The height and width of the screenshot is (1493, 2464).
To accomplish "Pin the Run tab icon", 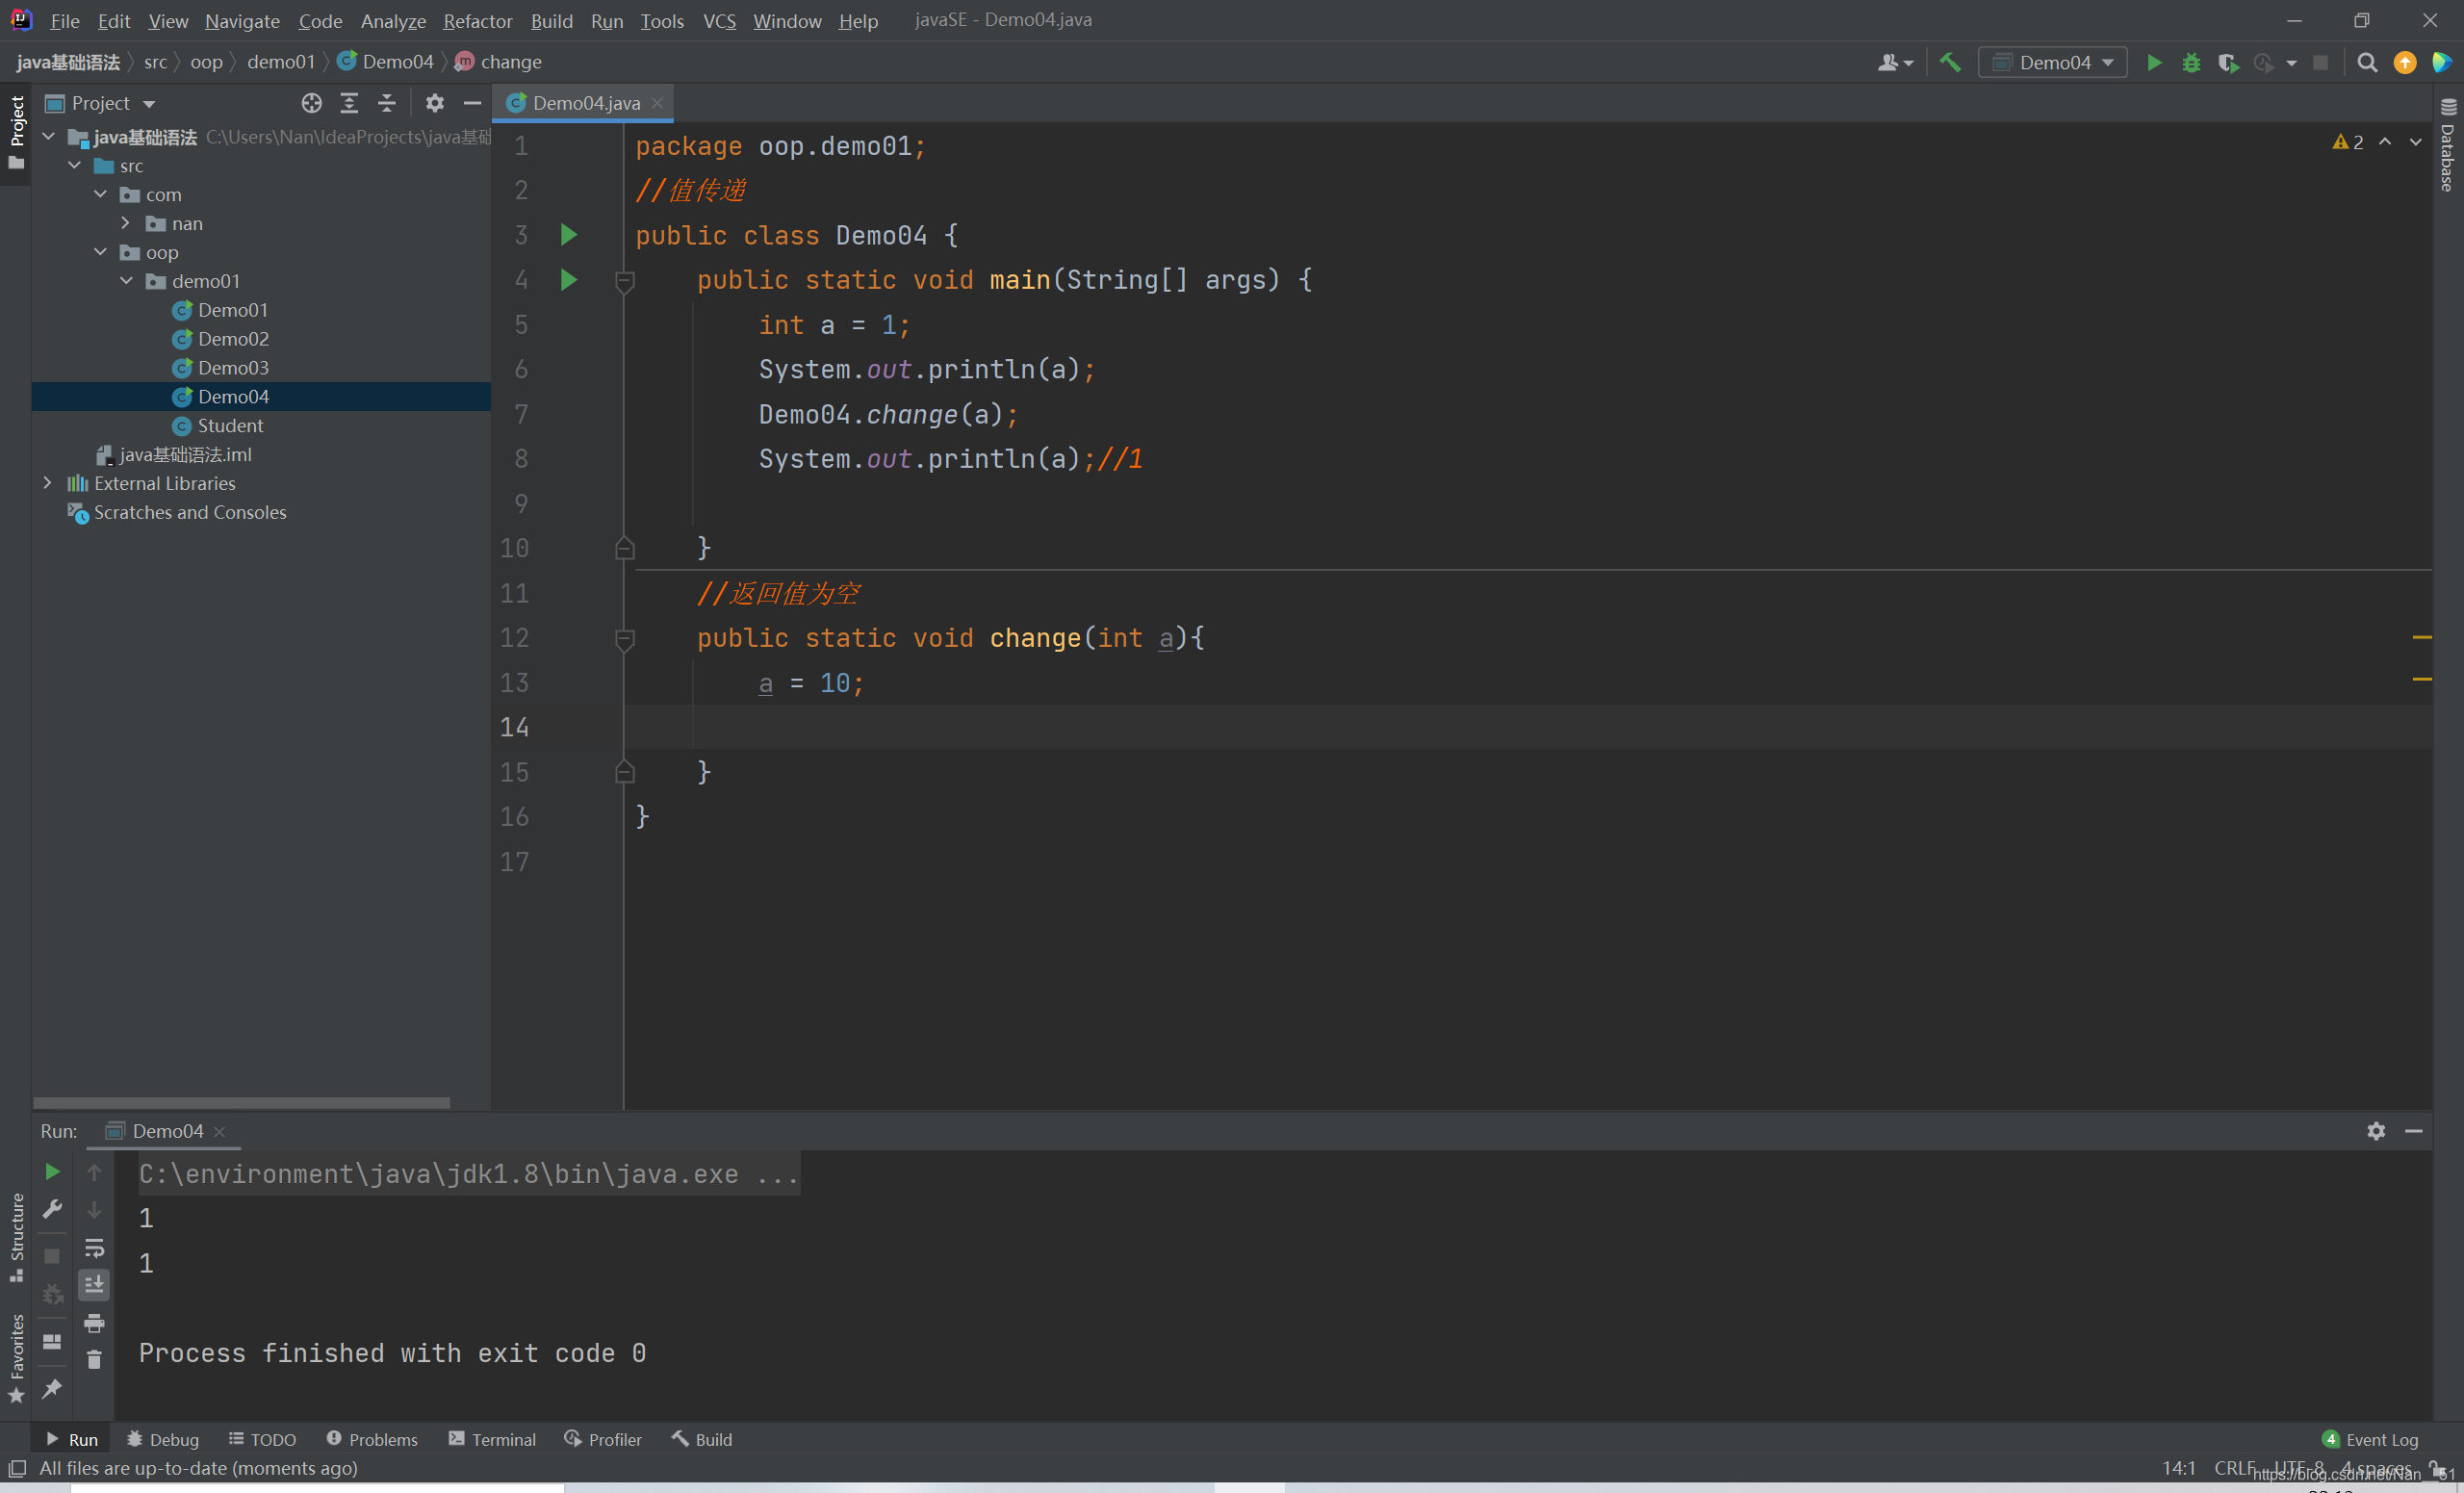I will [x=52, y=1388].
